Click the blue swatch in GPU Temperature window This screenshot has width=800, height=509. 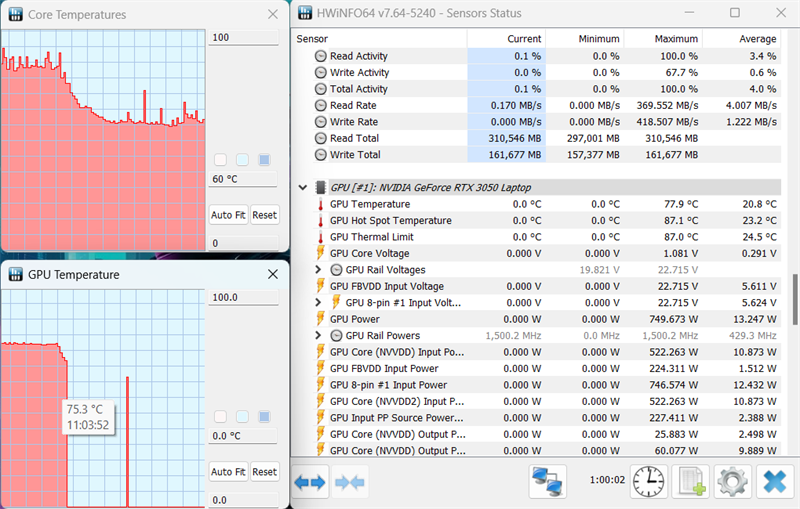click(x=264, y=417)
